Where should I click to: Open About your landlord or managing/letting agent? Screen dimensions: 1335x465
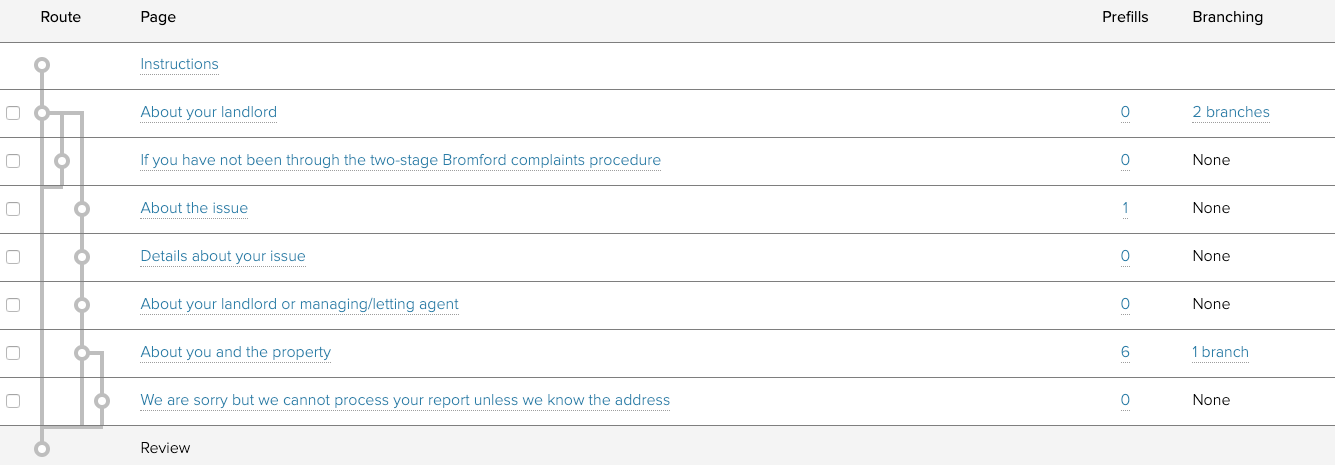[299, 304]
